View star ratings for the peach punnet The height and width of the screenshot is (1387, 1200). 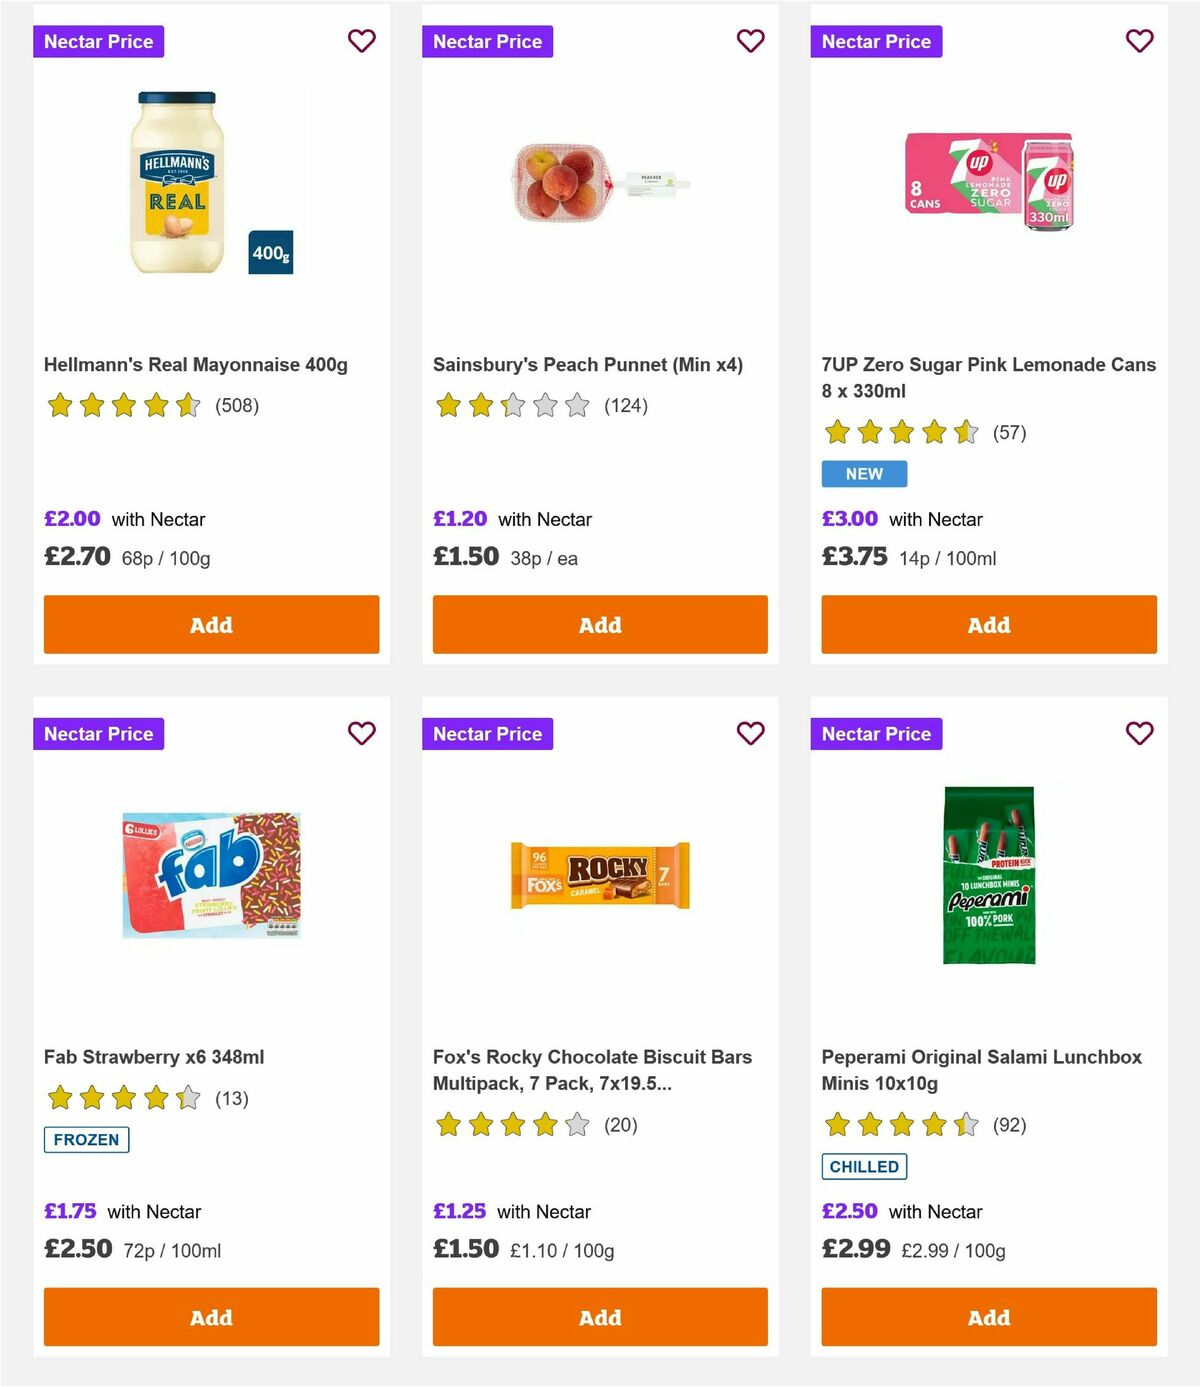click(512, 406)
